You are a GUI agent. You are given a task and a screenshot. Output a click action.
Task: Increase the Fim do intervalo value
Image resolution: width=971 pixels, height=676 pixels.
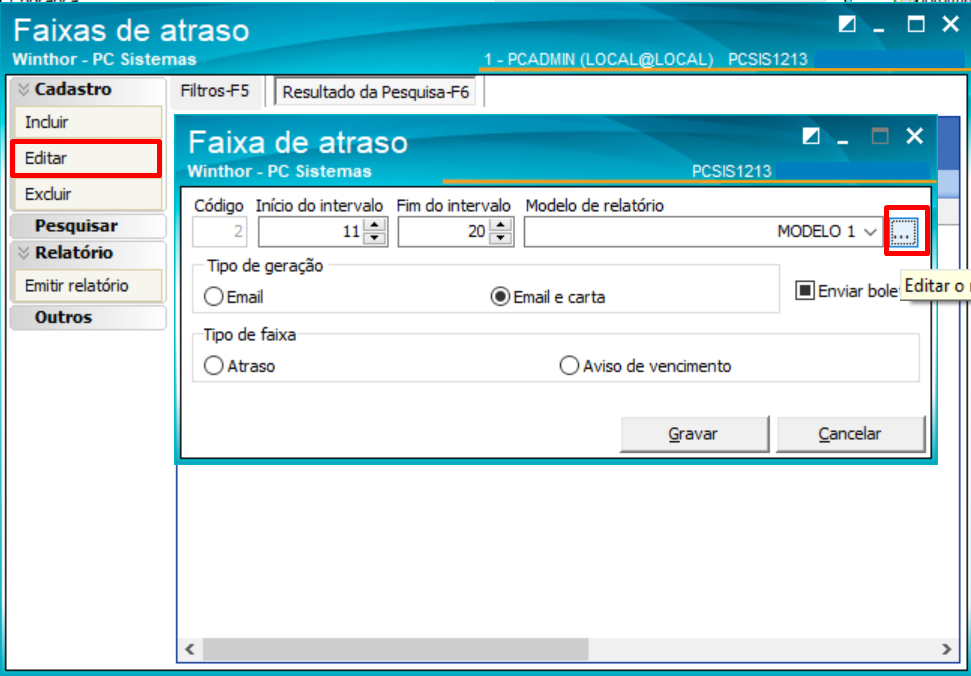pos(501,225)
